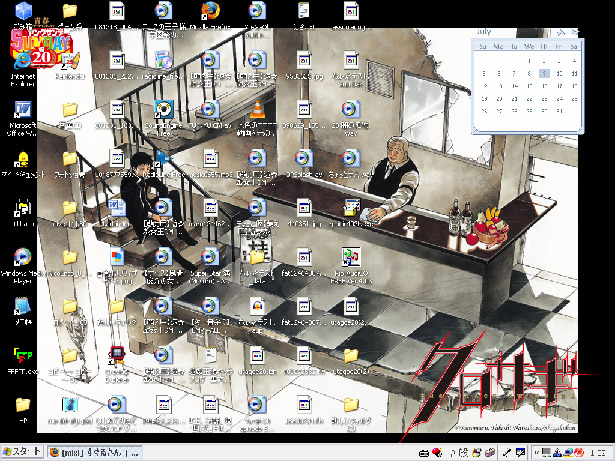This screenshot has width=615, height=461.
Task: Open the Start (スタート) menu
Action: tap(22, 452)
